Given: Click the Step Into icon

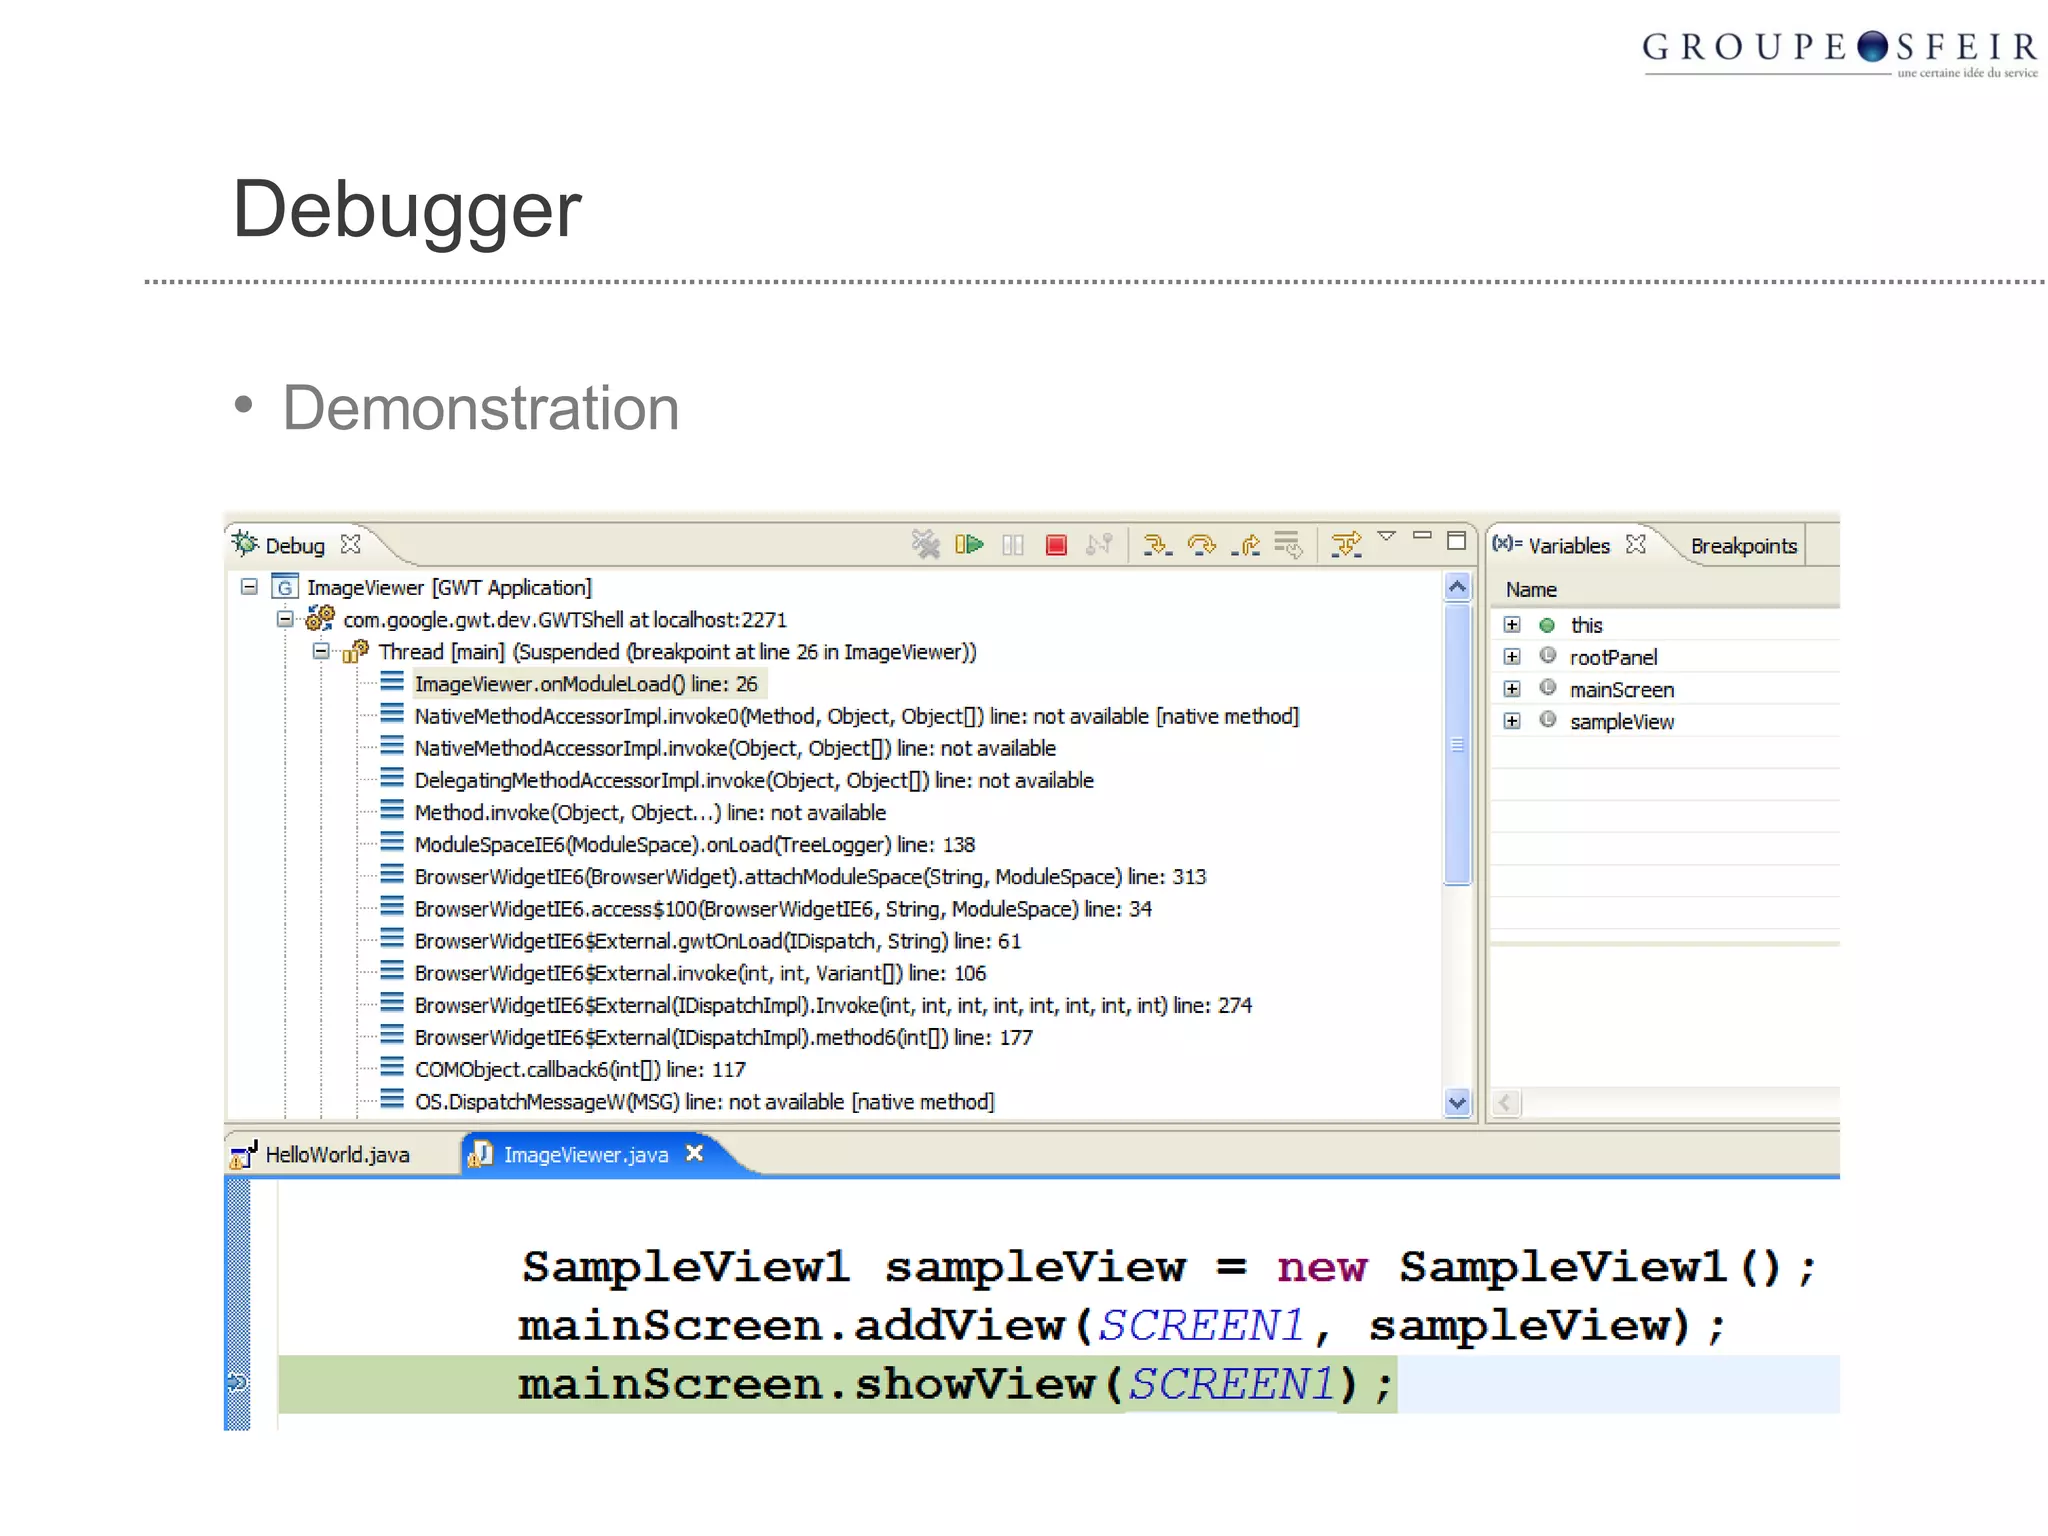Looking at the screenshot, I should 1158,545.
